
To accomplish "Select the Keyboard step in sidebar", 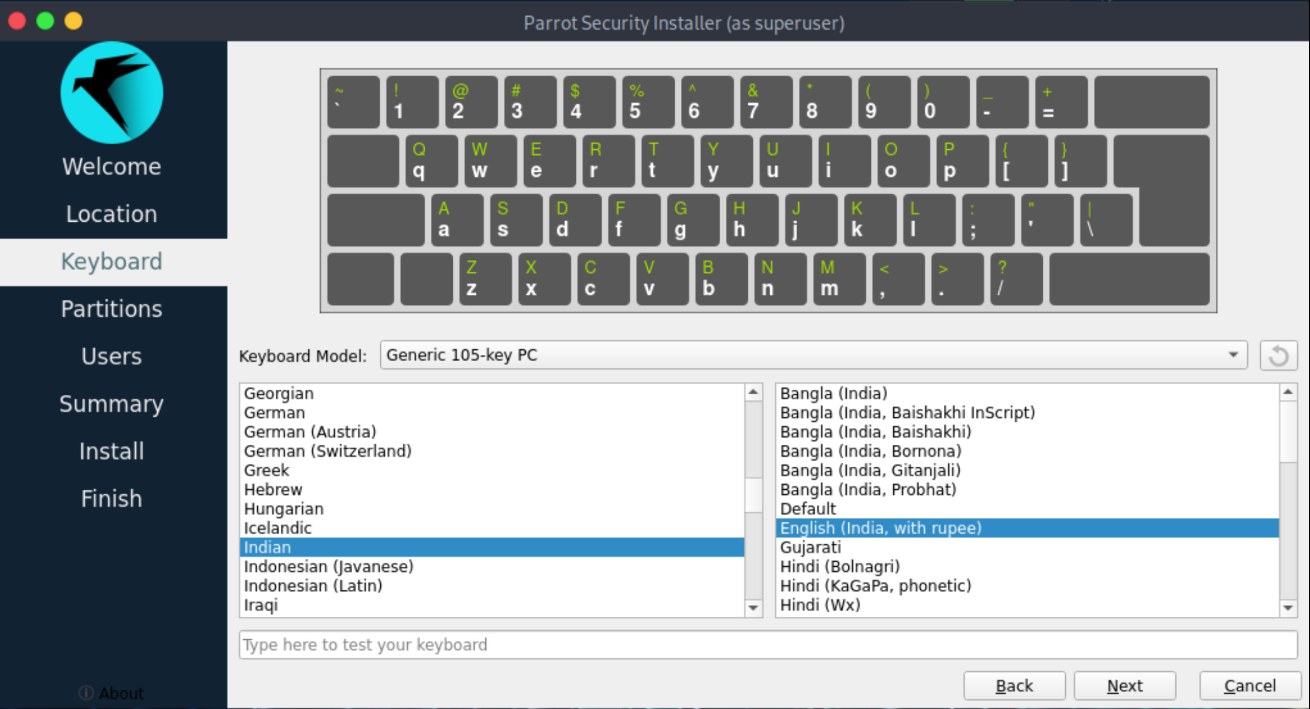I will pyautogui.click(x=111, y=262).
